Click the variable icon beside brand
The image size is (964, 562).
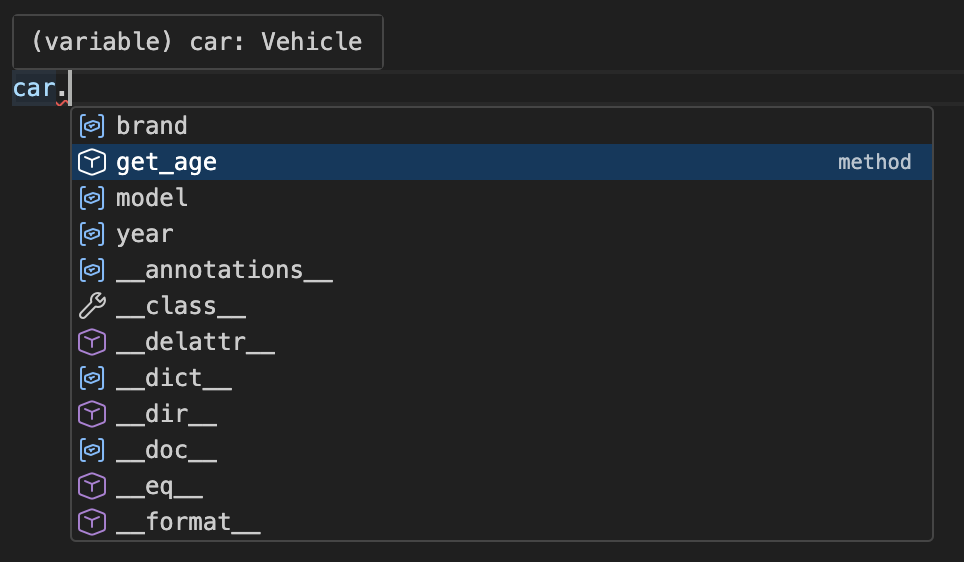pos(92,126)
